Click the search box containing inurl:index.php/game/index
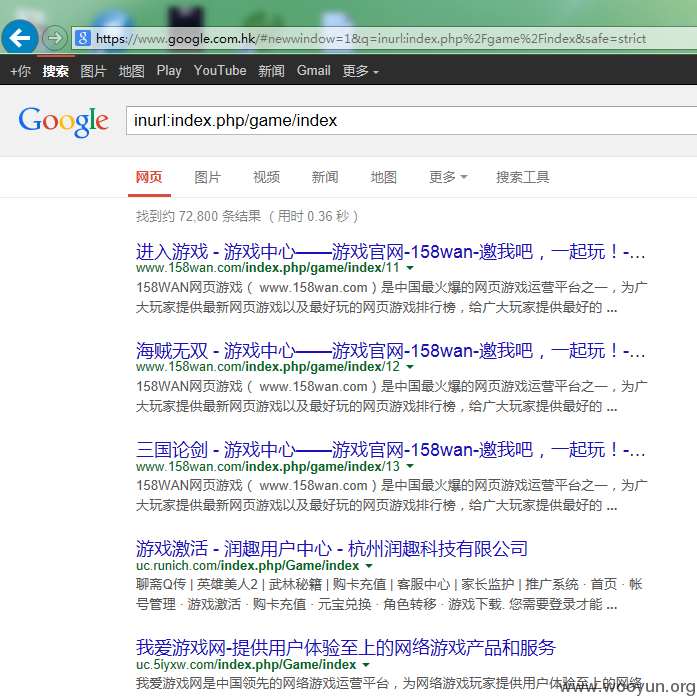The height and width of the screenshot is (696, 697). (411, 120)
